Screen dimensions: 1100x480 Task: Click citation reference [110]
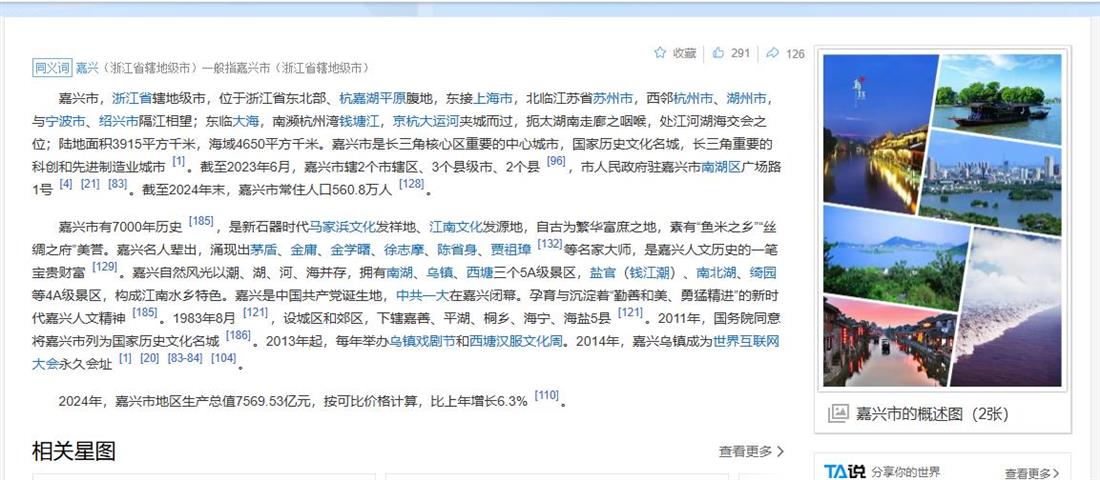pyautogui.click(x=546, y=396)
